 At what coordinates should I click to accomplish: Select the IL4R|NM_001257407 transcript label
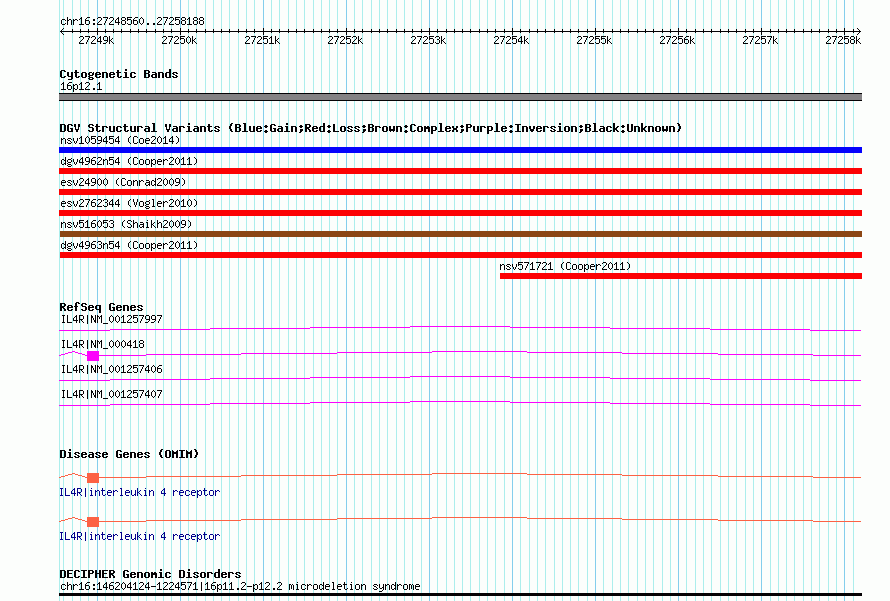pos(111,394)
